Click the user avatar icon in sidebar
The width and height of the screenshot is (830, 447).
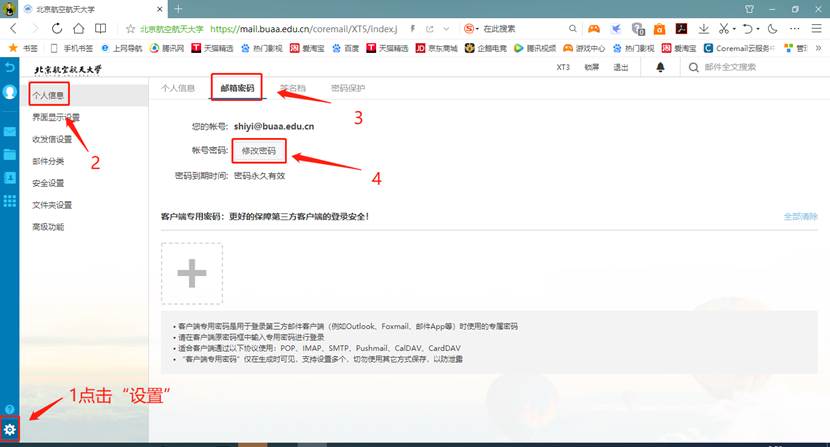click(10, 93)
